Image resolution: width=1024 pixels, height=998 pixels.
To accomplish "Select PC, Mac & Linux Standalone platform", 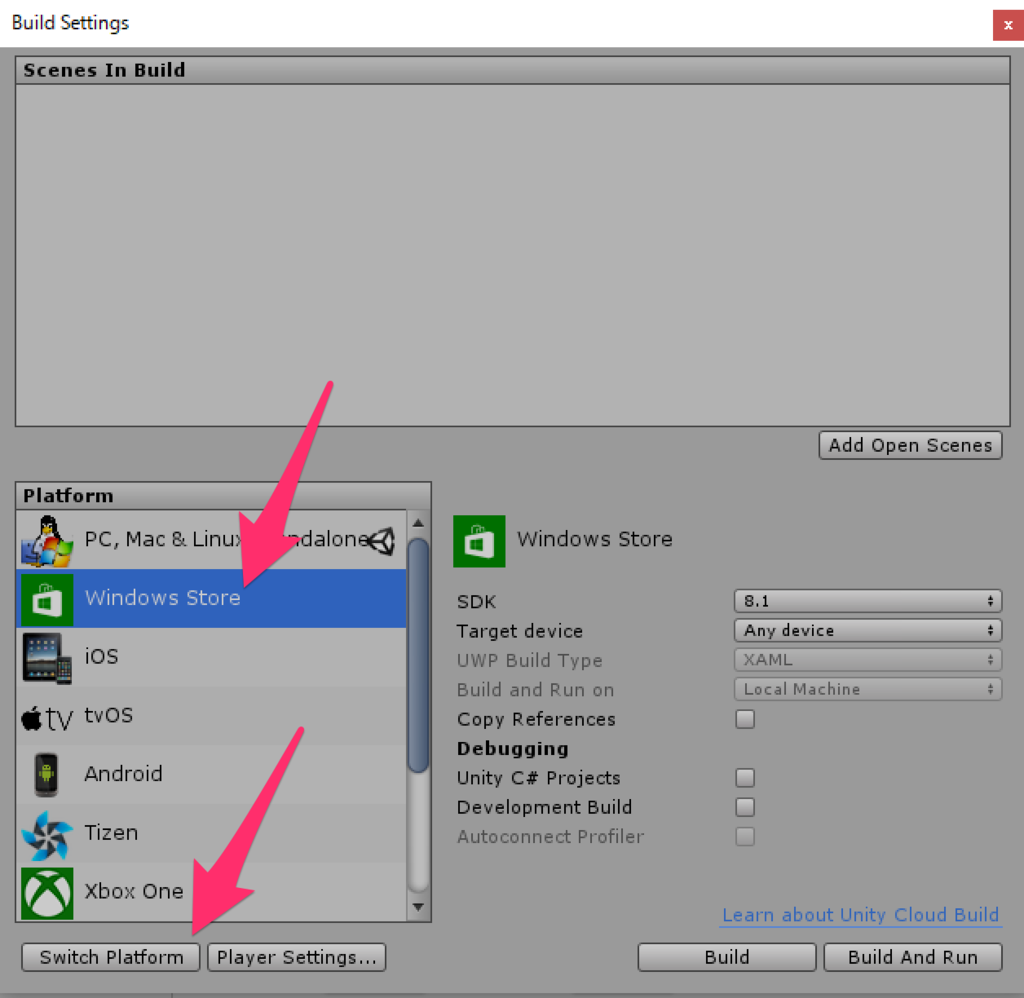I will 211,540.
